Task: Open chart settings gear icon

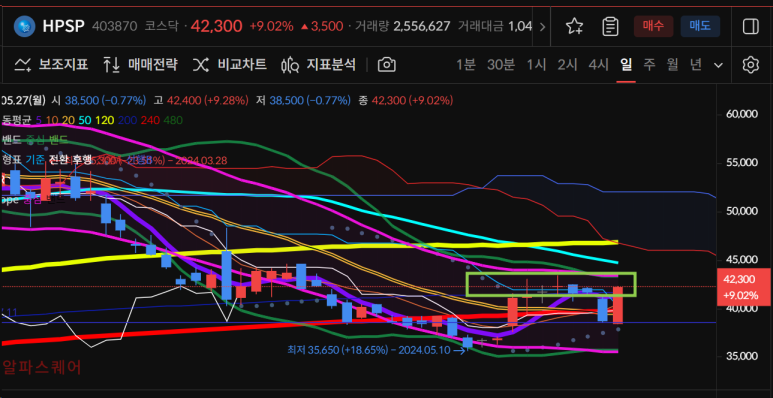Action: 750,65
